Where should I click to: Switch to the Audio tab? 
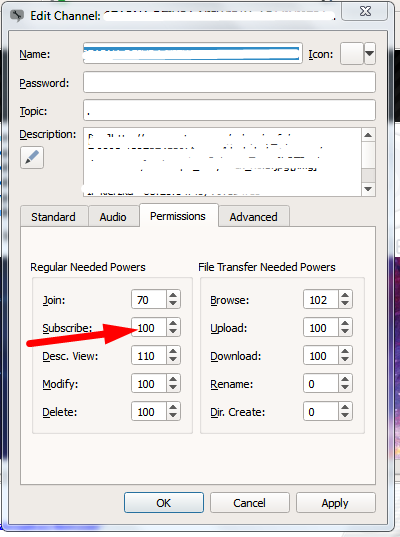pos(113,217)
